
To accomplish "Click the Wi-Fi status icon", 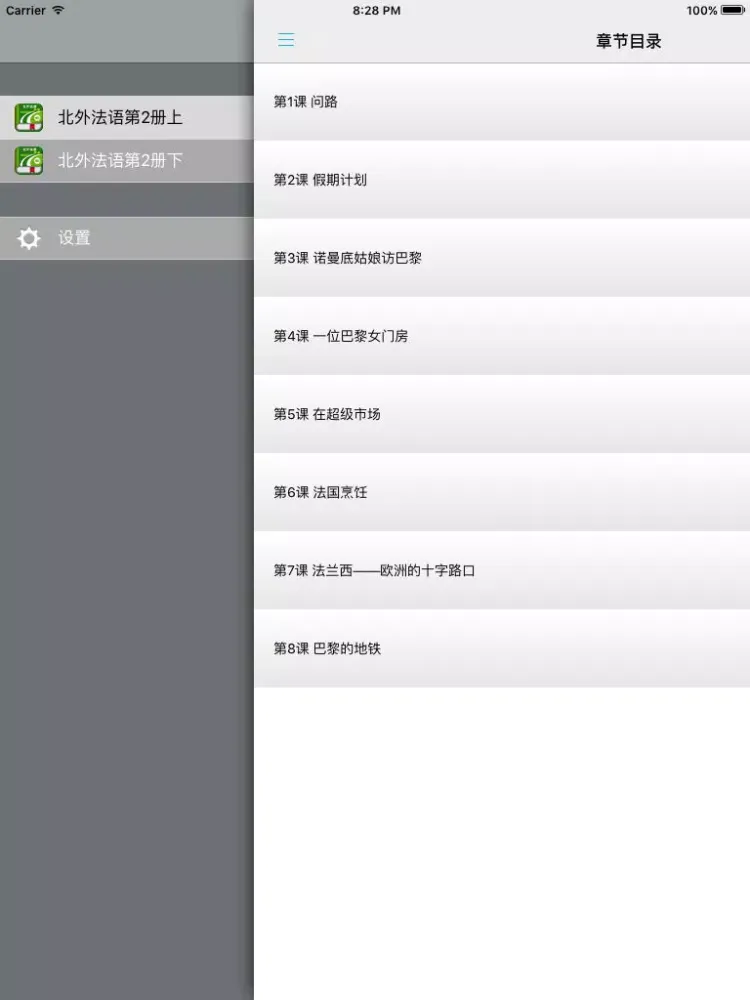I will [58, 10].
